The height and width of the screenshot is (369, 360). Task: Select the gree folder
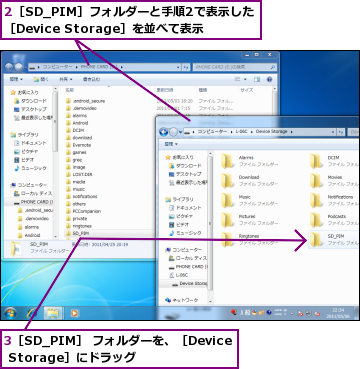tap(75, 160)
